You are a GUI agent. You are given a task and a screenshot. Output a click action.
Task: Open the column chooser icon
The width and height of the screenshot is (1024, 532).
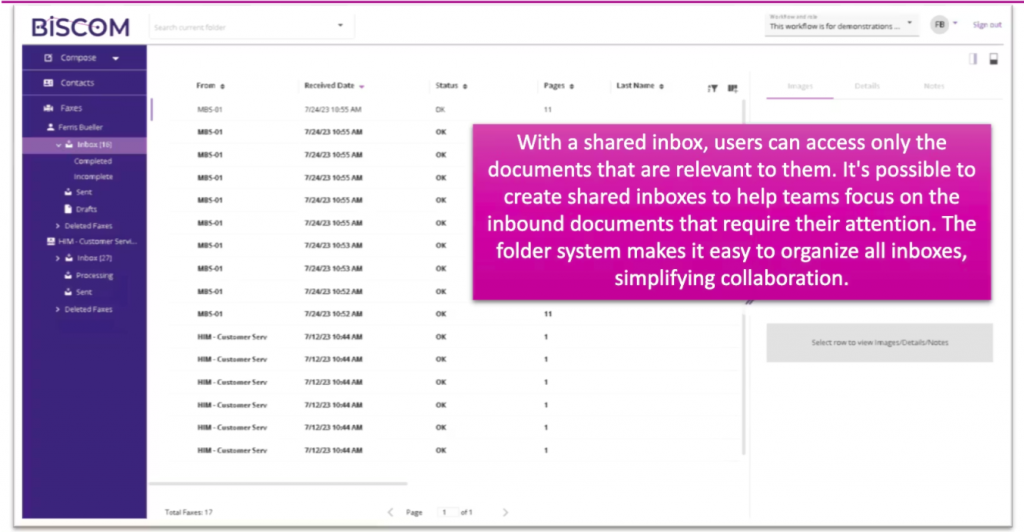[x=733, y=88]
